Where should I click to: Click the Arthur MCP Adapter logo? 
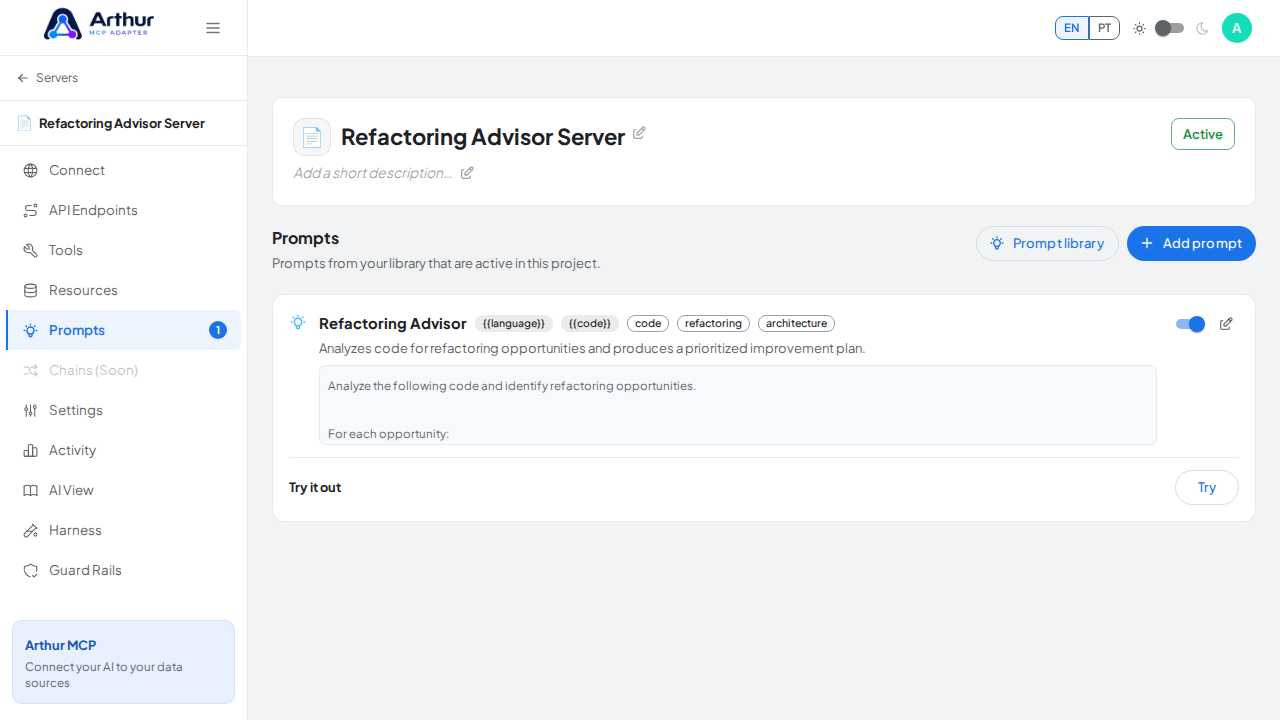click(99, 24)
